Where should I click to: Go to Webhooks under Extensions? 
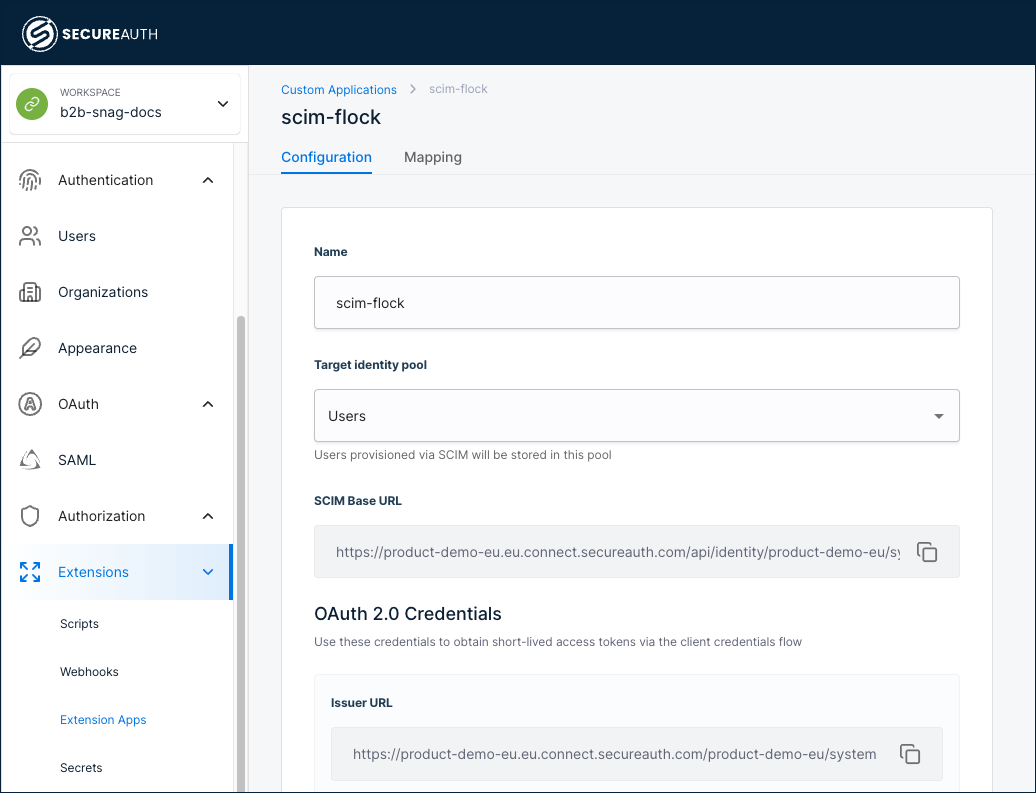click(x=89, y=671)
